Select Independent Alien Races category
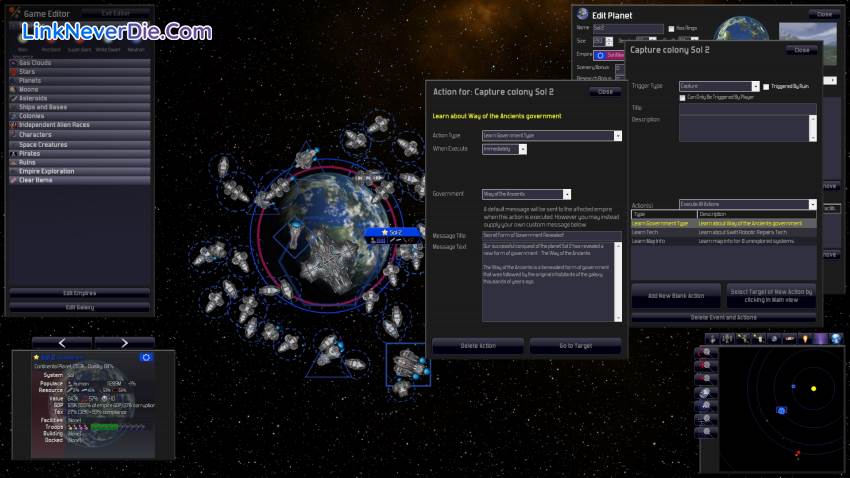The height and width of the screenshot is (478, 850). [80, 125]
